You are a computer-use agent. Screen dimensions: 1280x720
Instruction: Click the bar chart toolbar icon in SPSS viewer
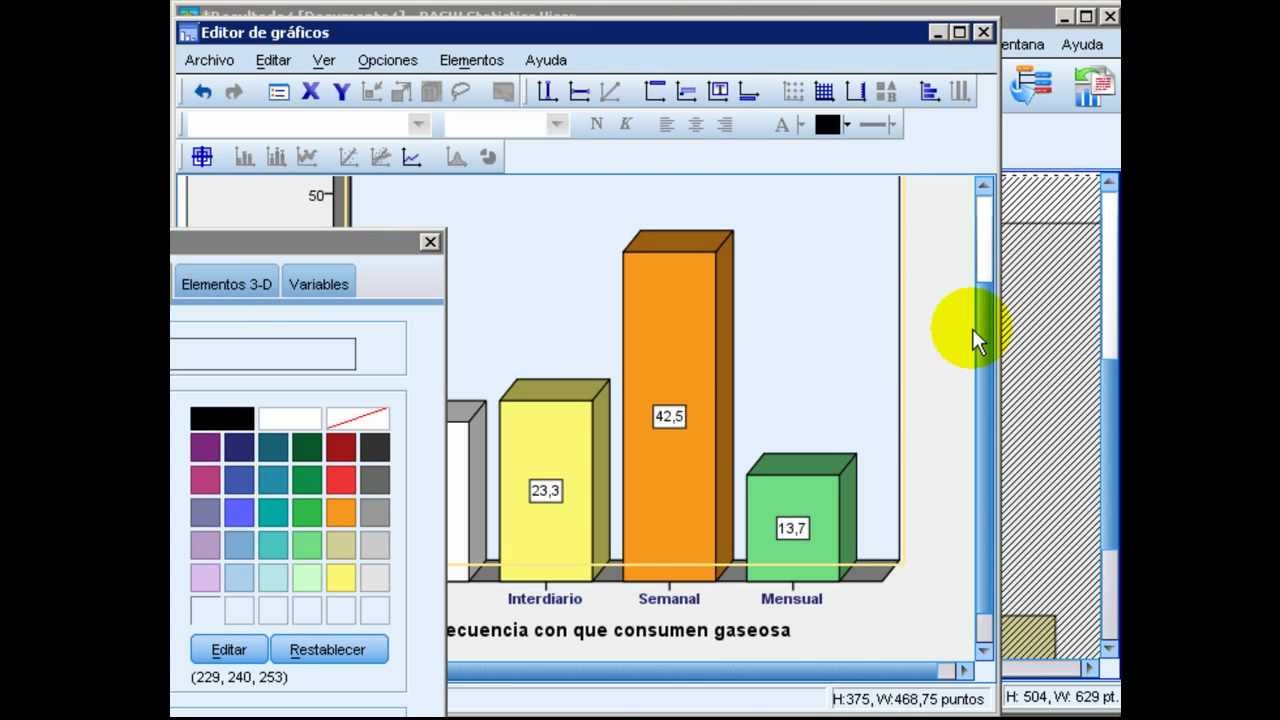(x=1094, y=86)
